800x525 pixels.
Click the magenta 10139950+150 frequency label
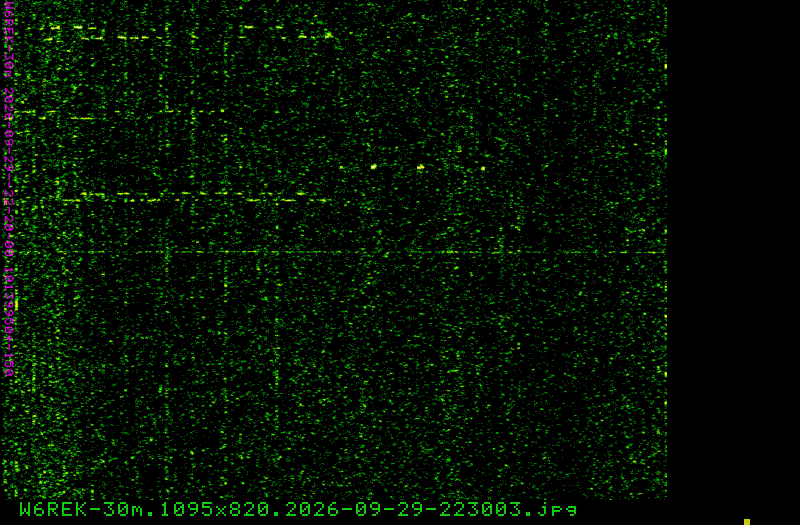[x=8, y=321]
